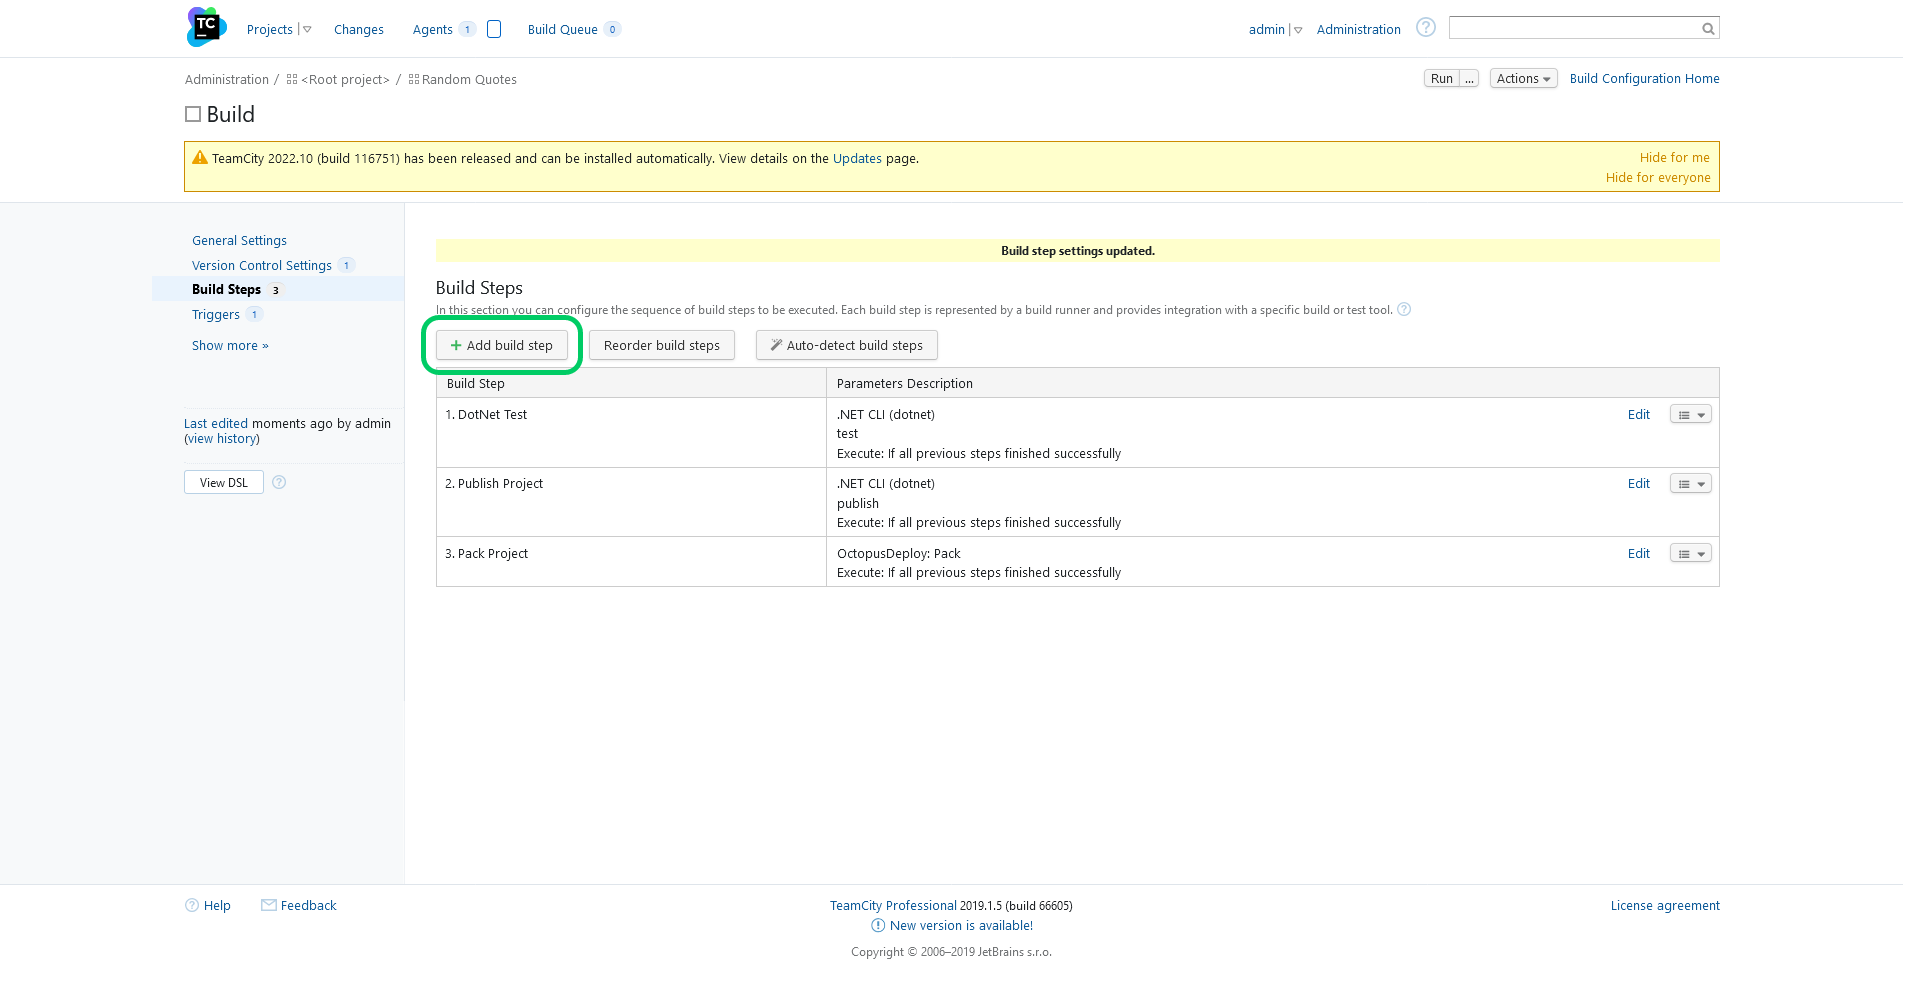Click the search magnifier icon
The width and height of the screenshot is (1920, 995).
point(1708,29)
